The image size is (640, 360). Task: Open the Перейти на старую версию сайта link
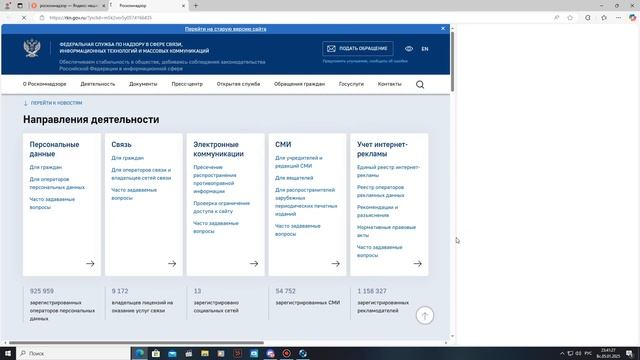(x=225, y=29)
